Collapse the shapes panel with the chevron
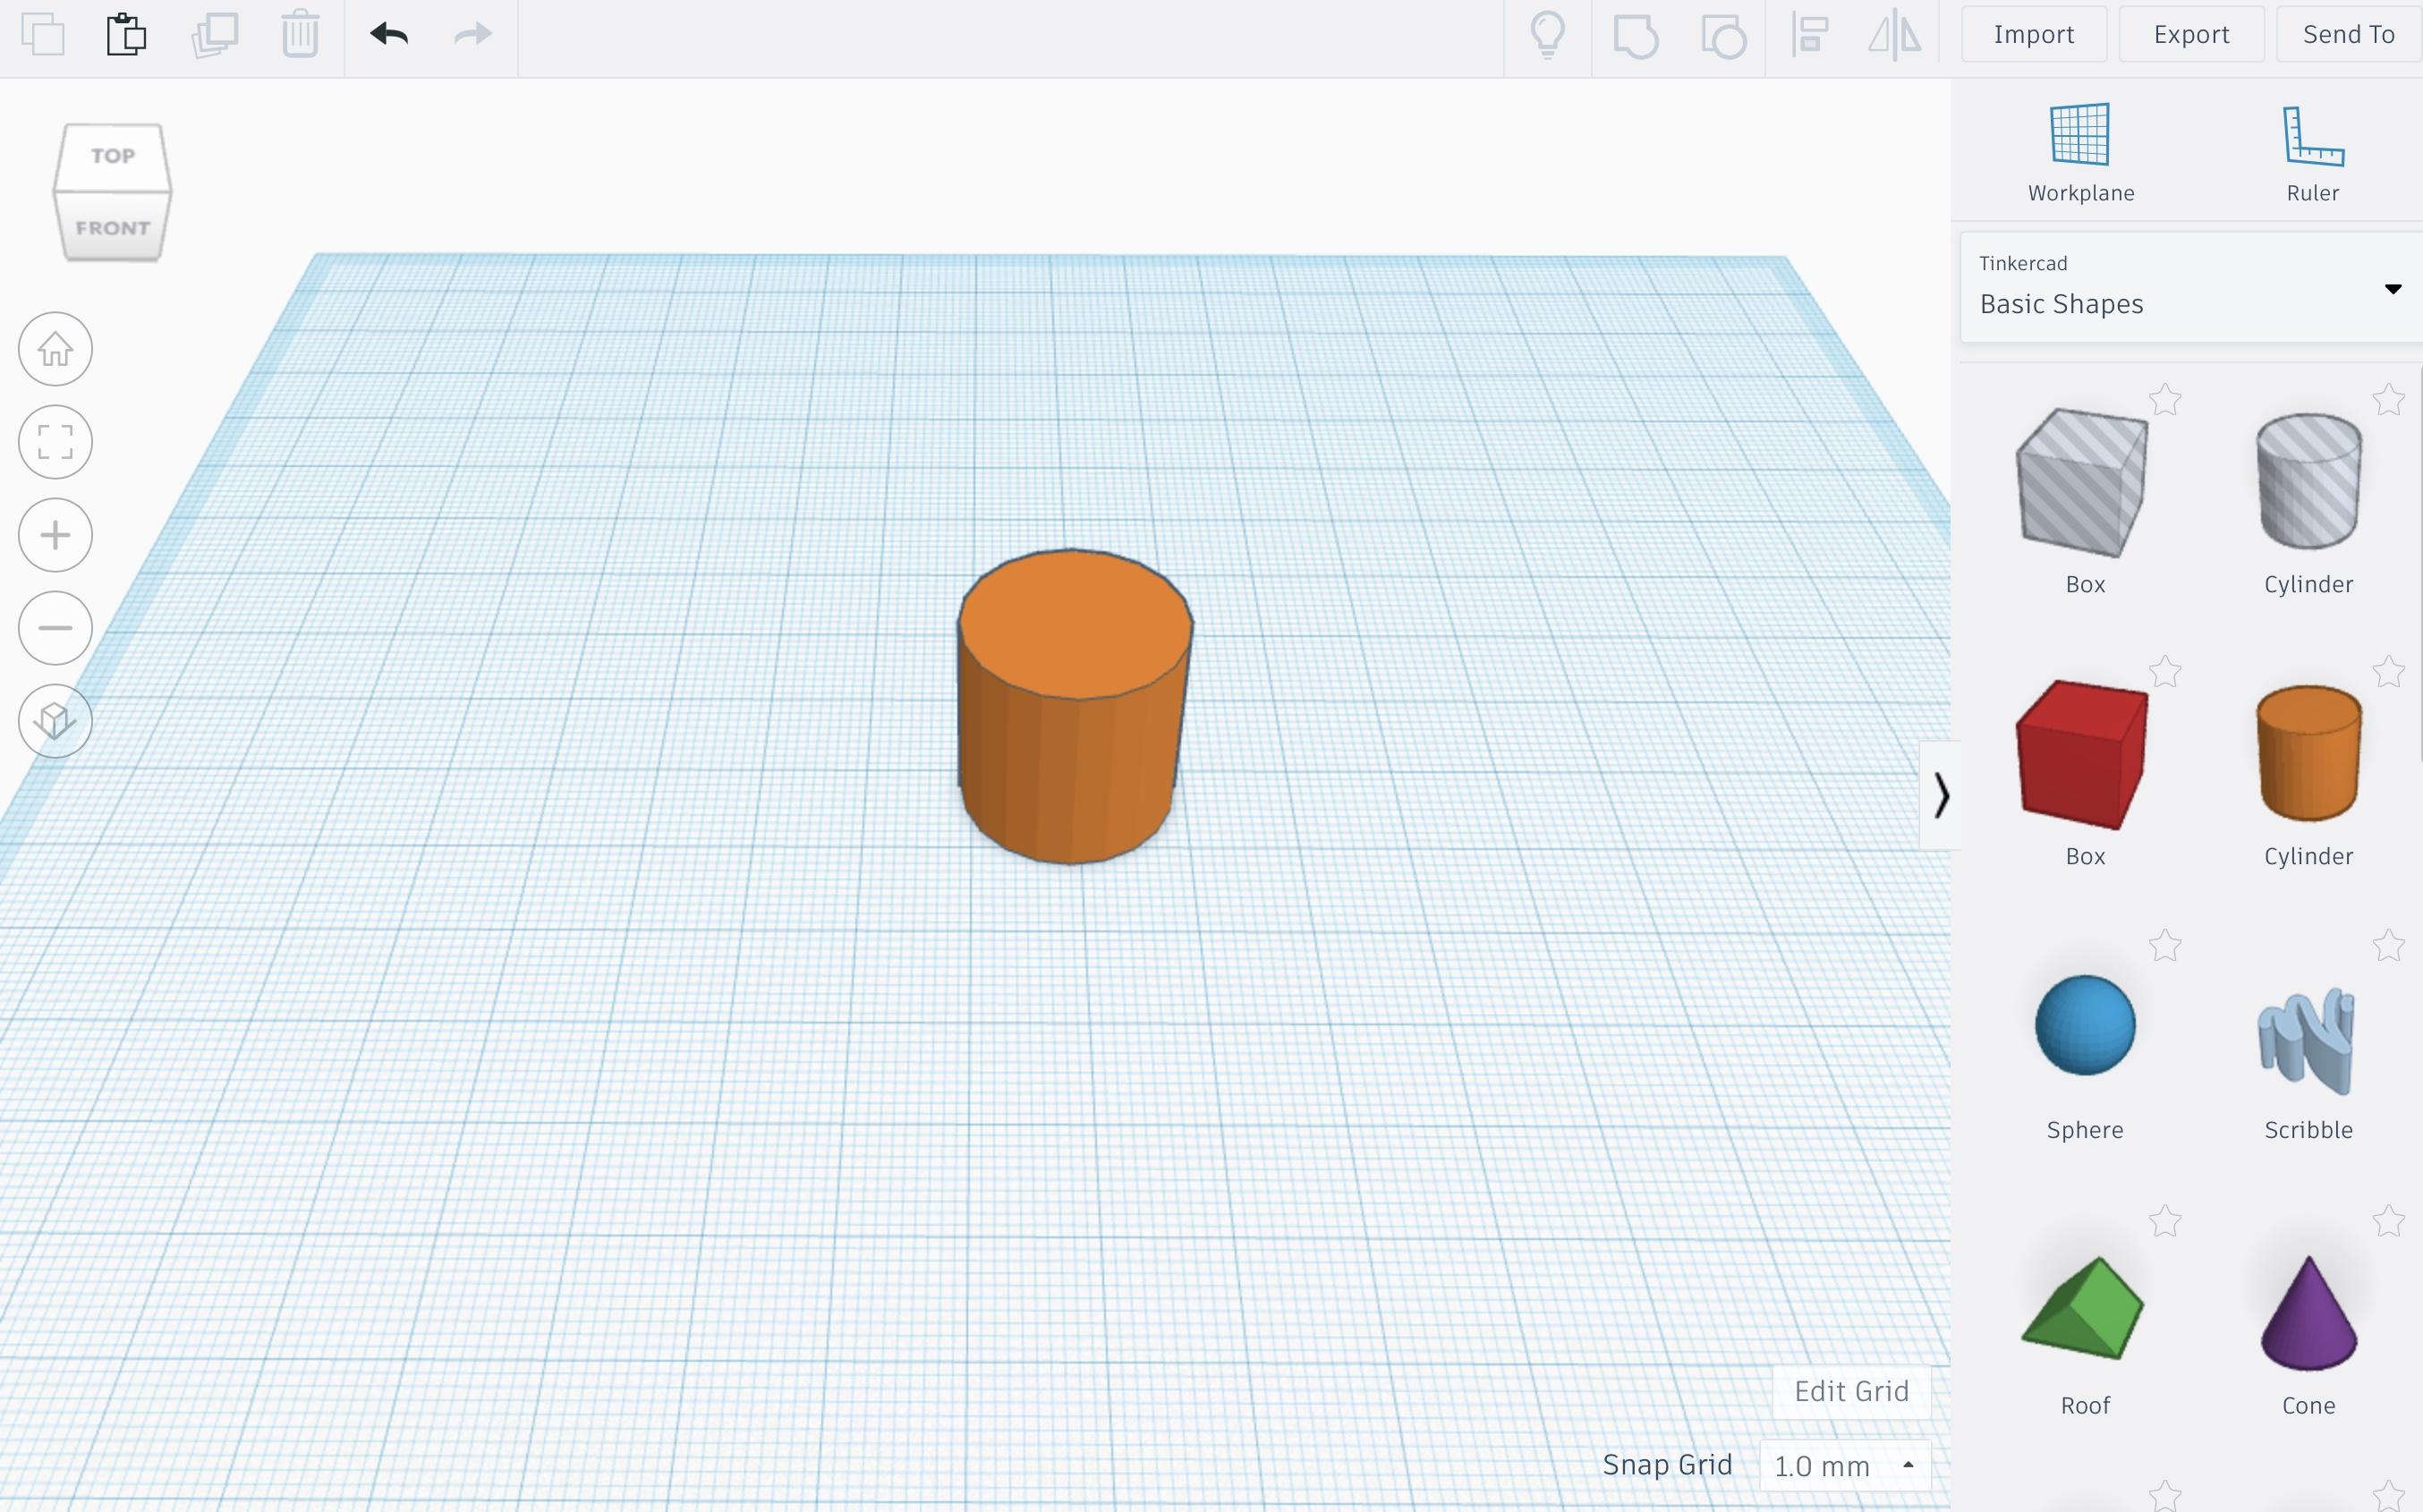The height and width of the screenshot is (1512, 2423). coord(1941,795)
